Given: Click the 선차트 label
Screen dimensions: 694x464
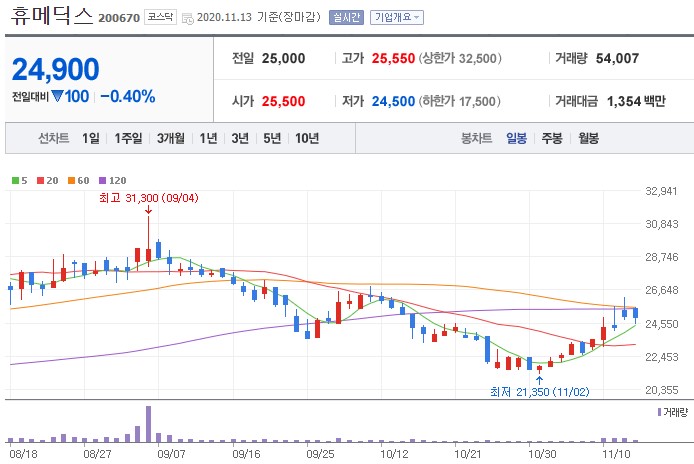Looking at the screenshot, I should 54,138.
